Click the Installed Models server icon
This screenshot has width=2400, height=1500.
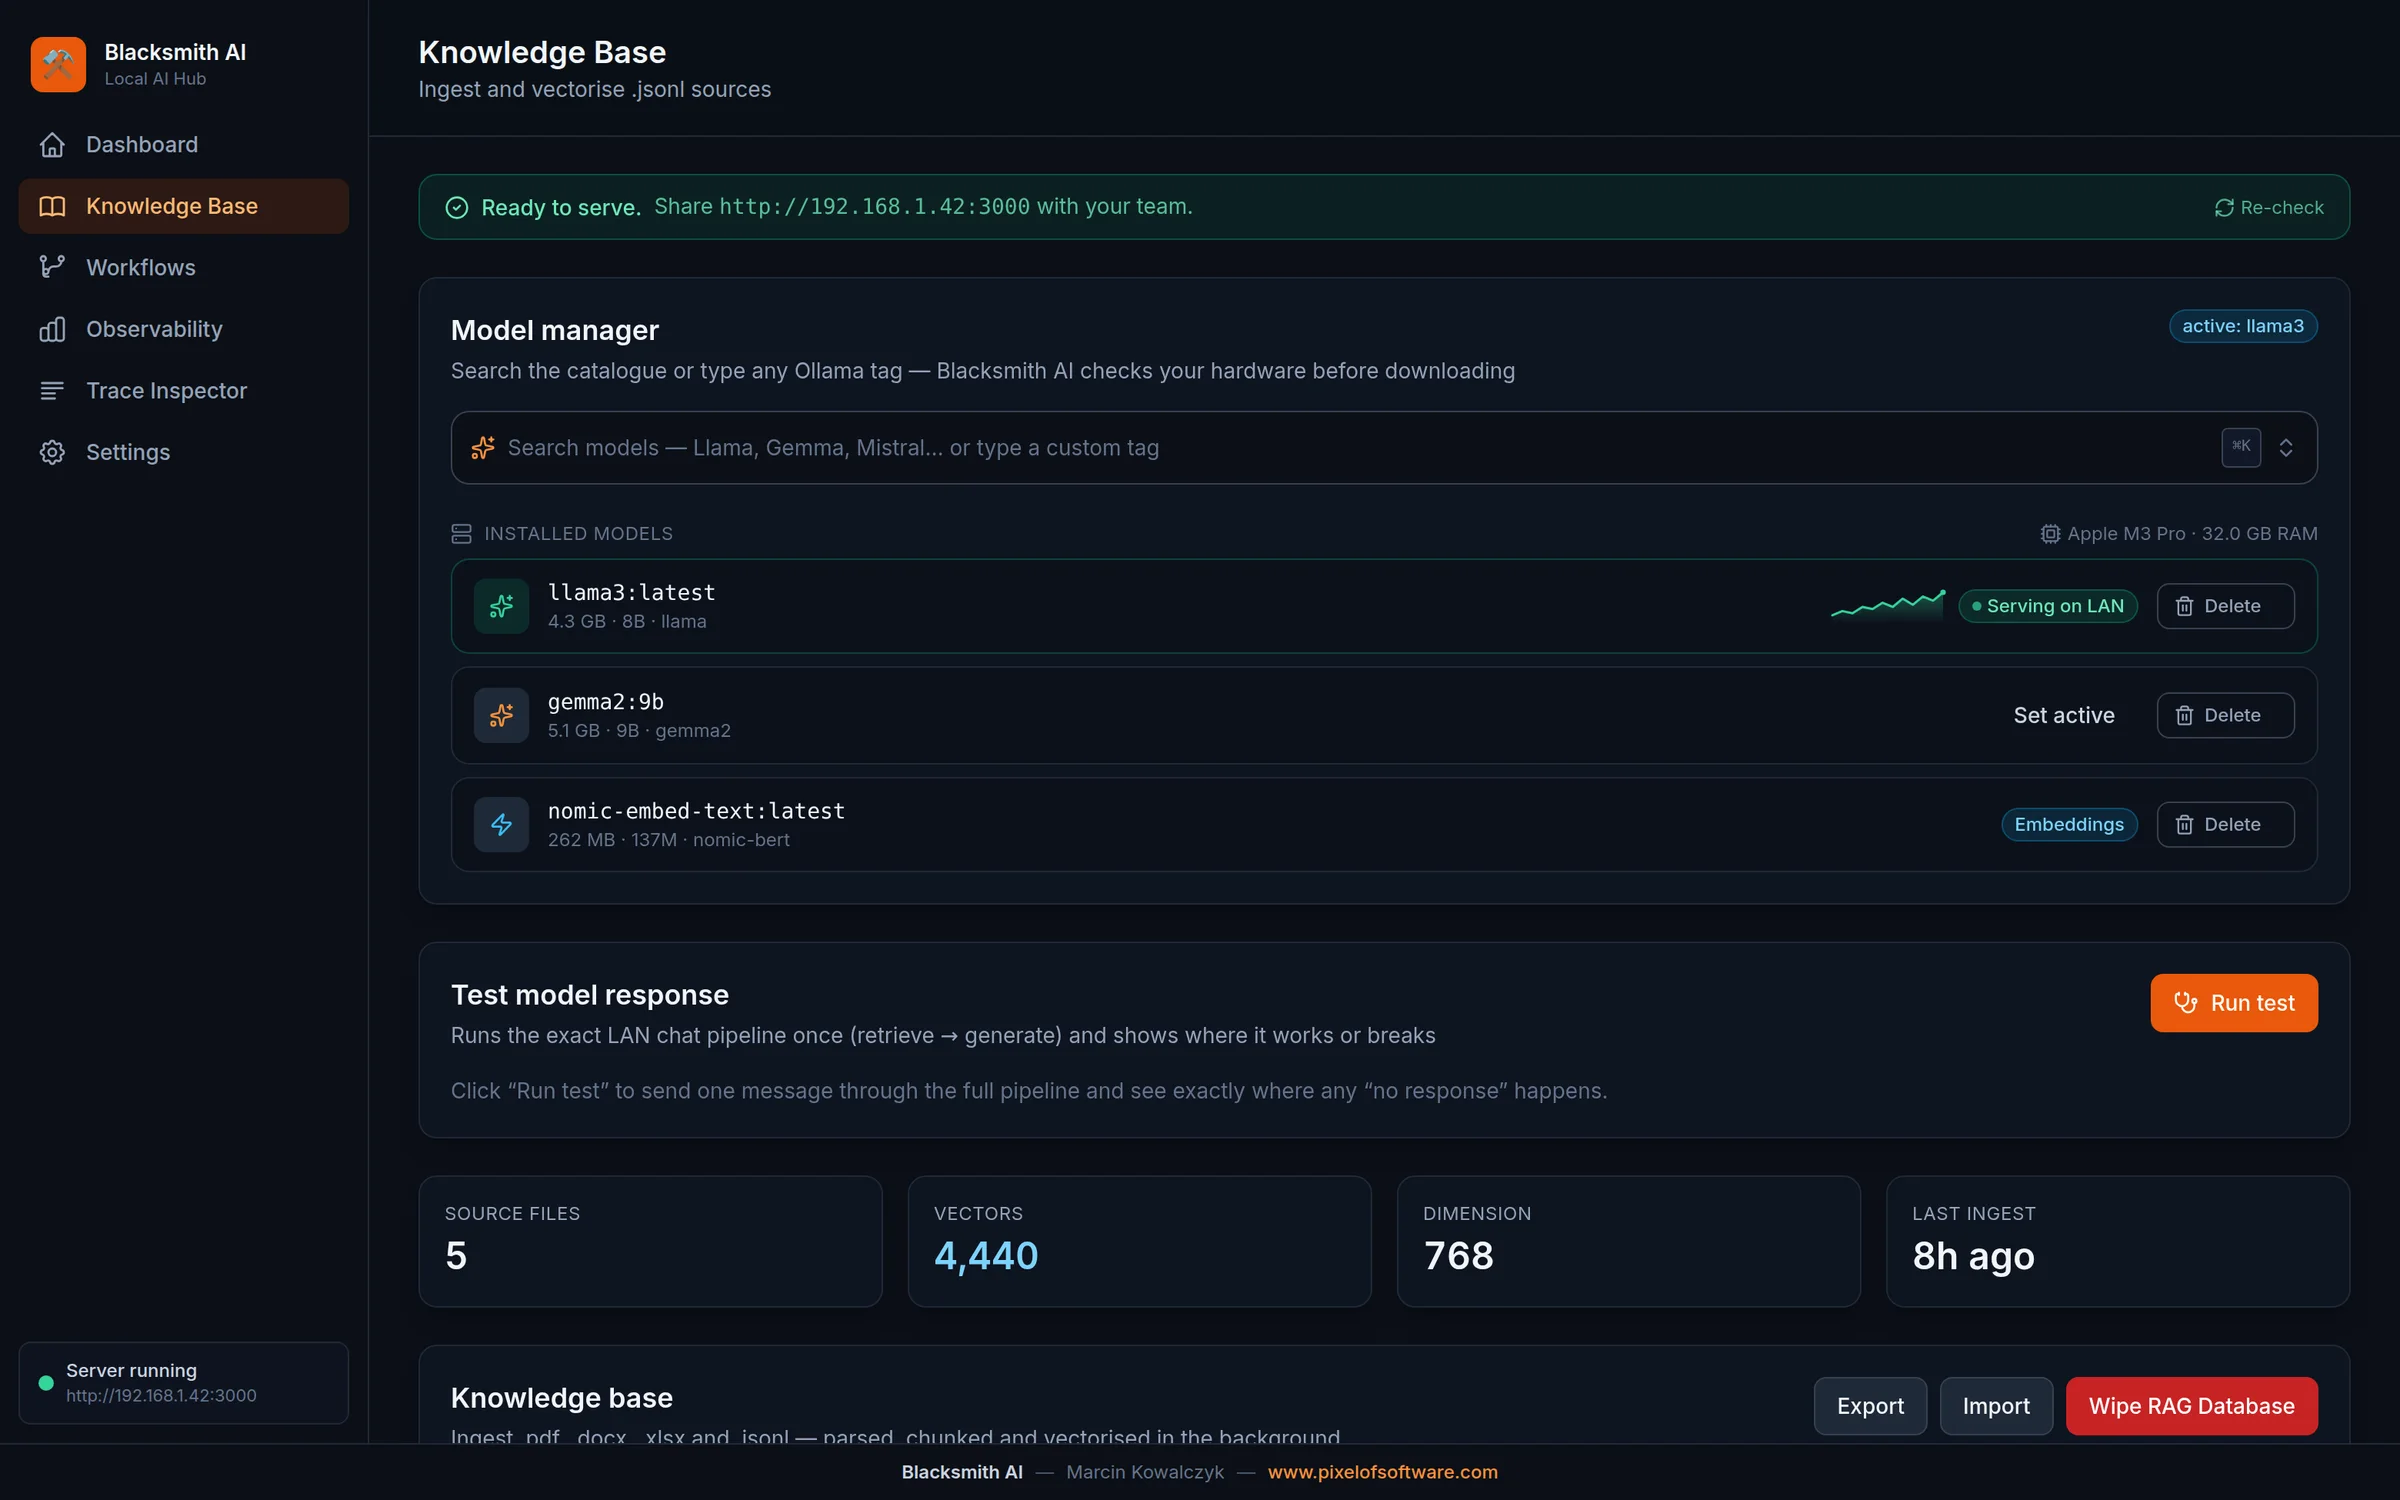(x=461, y=534)
